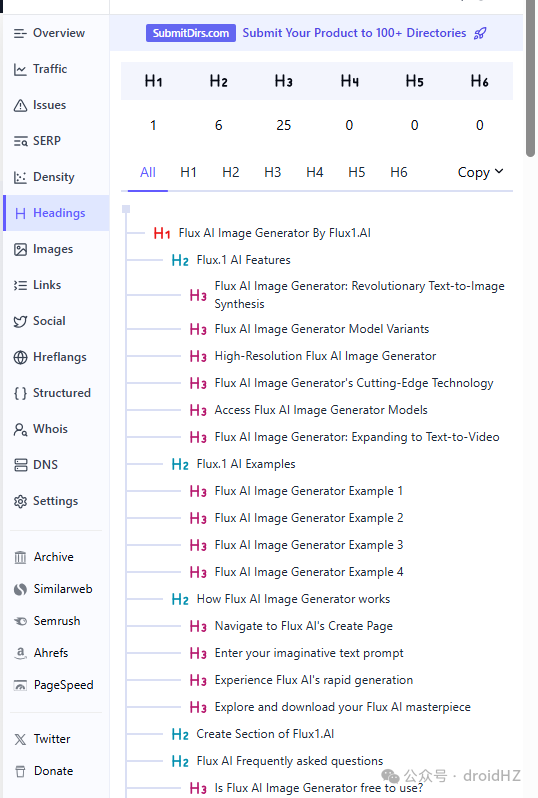
Task: Collapse the headings tree root node
Action: coord(126,209)
